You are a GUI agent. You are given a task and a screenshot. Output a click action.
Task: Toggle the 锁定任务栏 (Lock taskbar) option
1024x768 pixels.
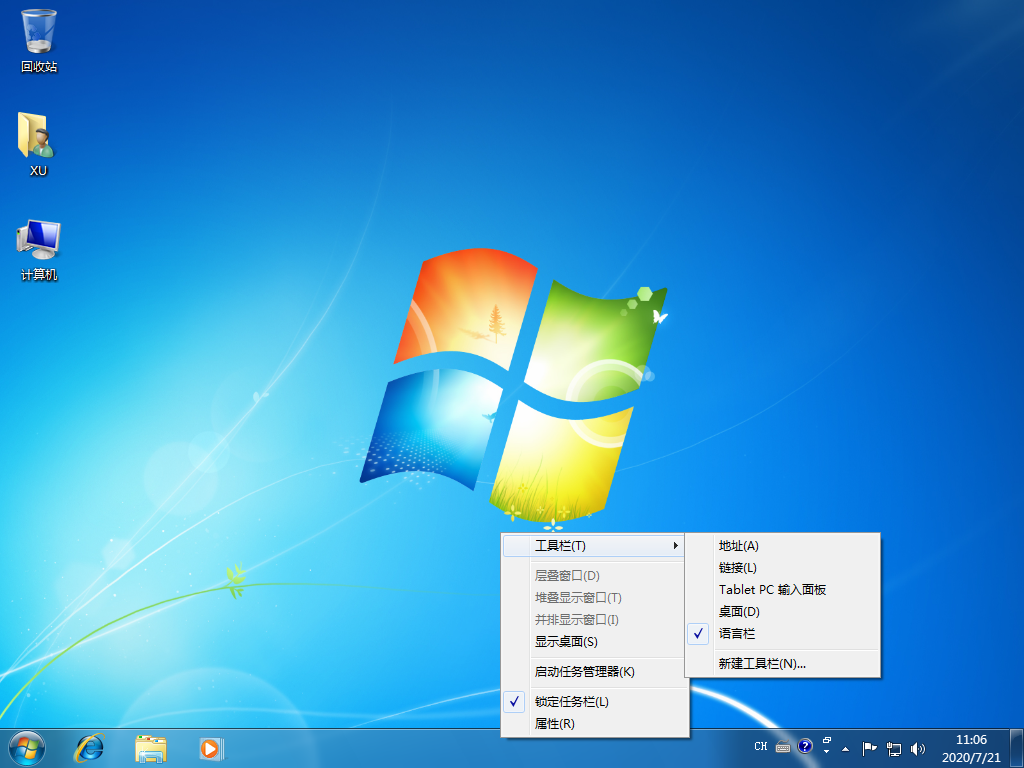coord(572,702)
